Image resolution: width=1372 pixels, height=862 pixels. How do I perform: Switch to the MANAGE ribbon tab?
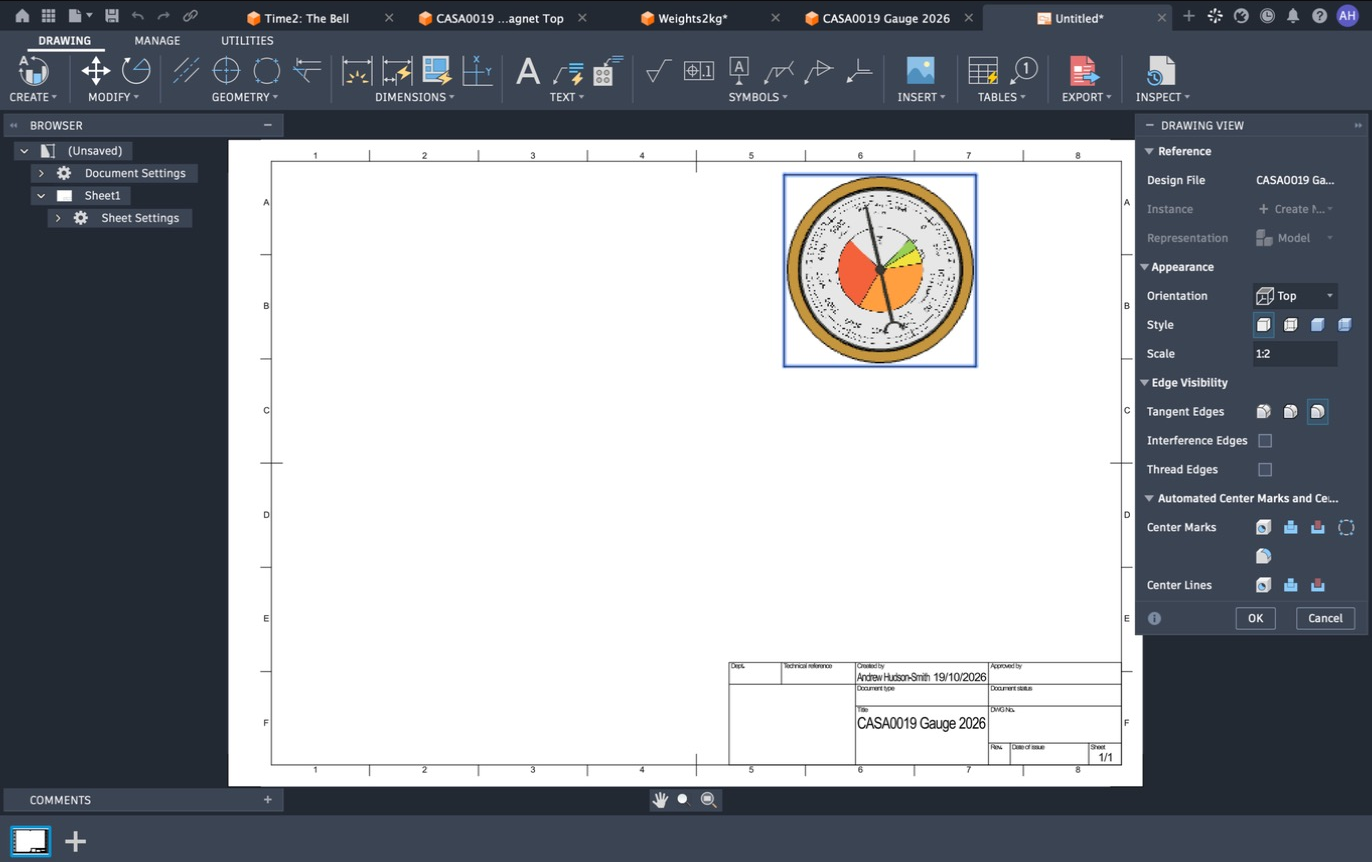tap(157, 41)
